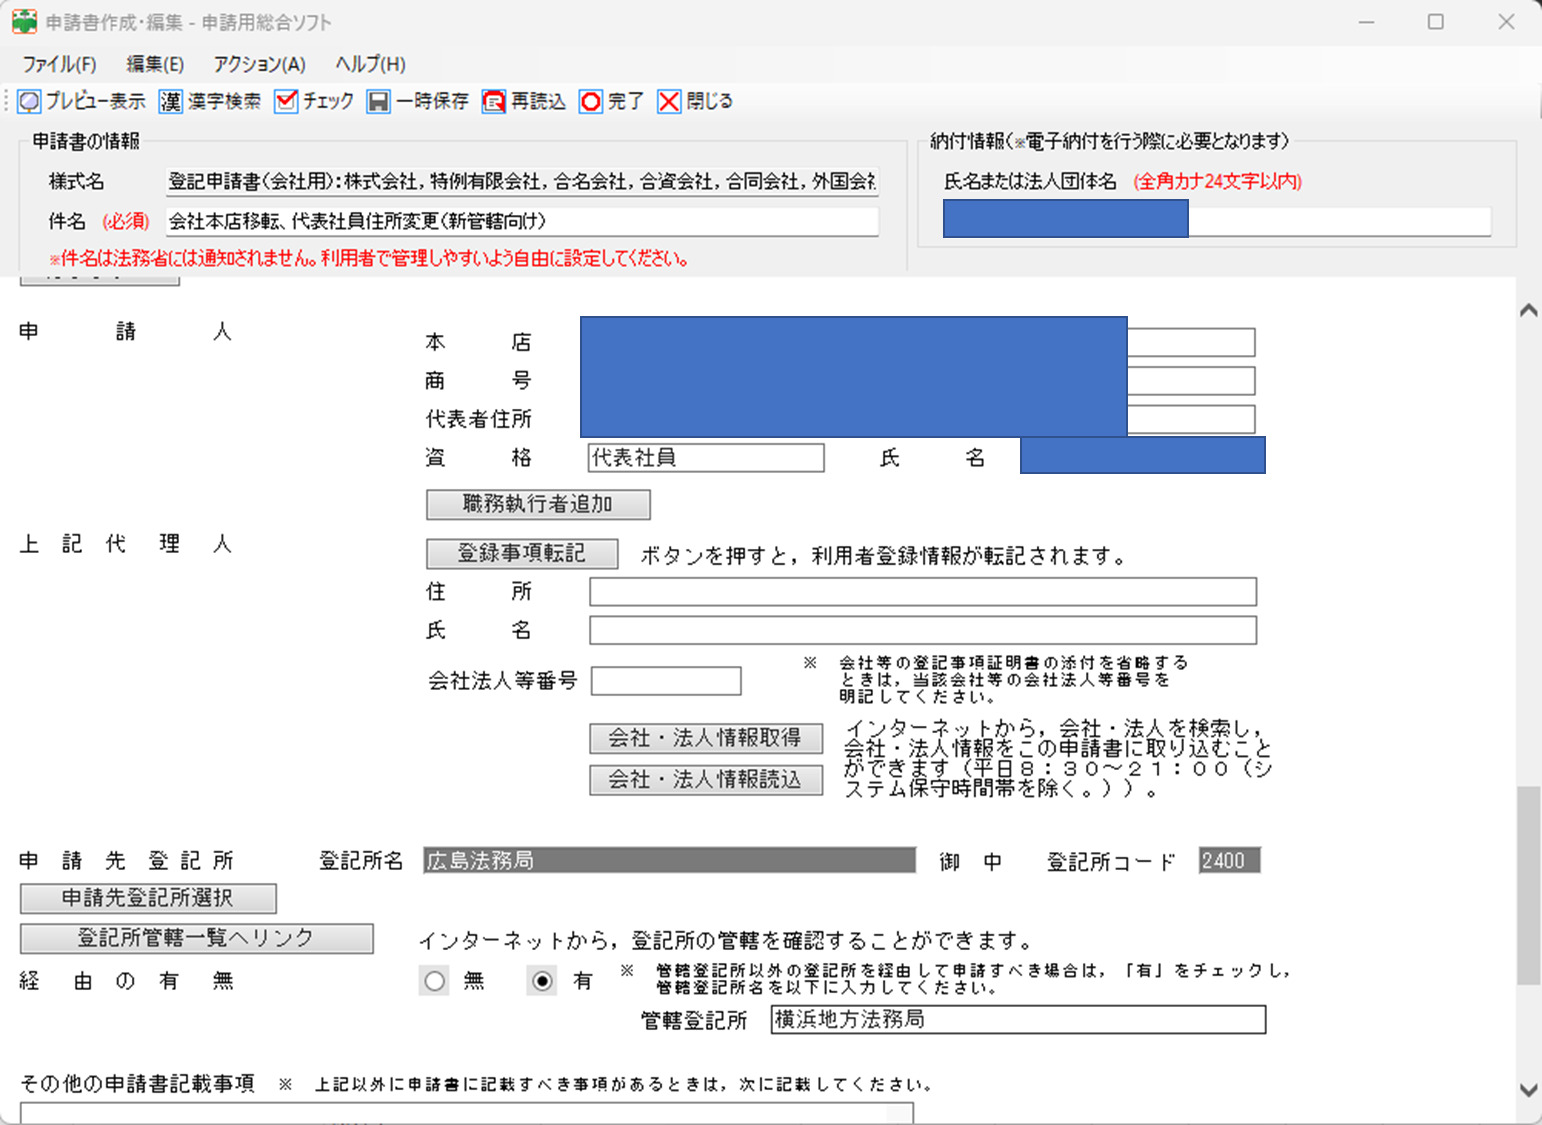Click the 完了 toolbar icon
The width and height of the screenshot is (1542, 1125).
pos(591,101)
